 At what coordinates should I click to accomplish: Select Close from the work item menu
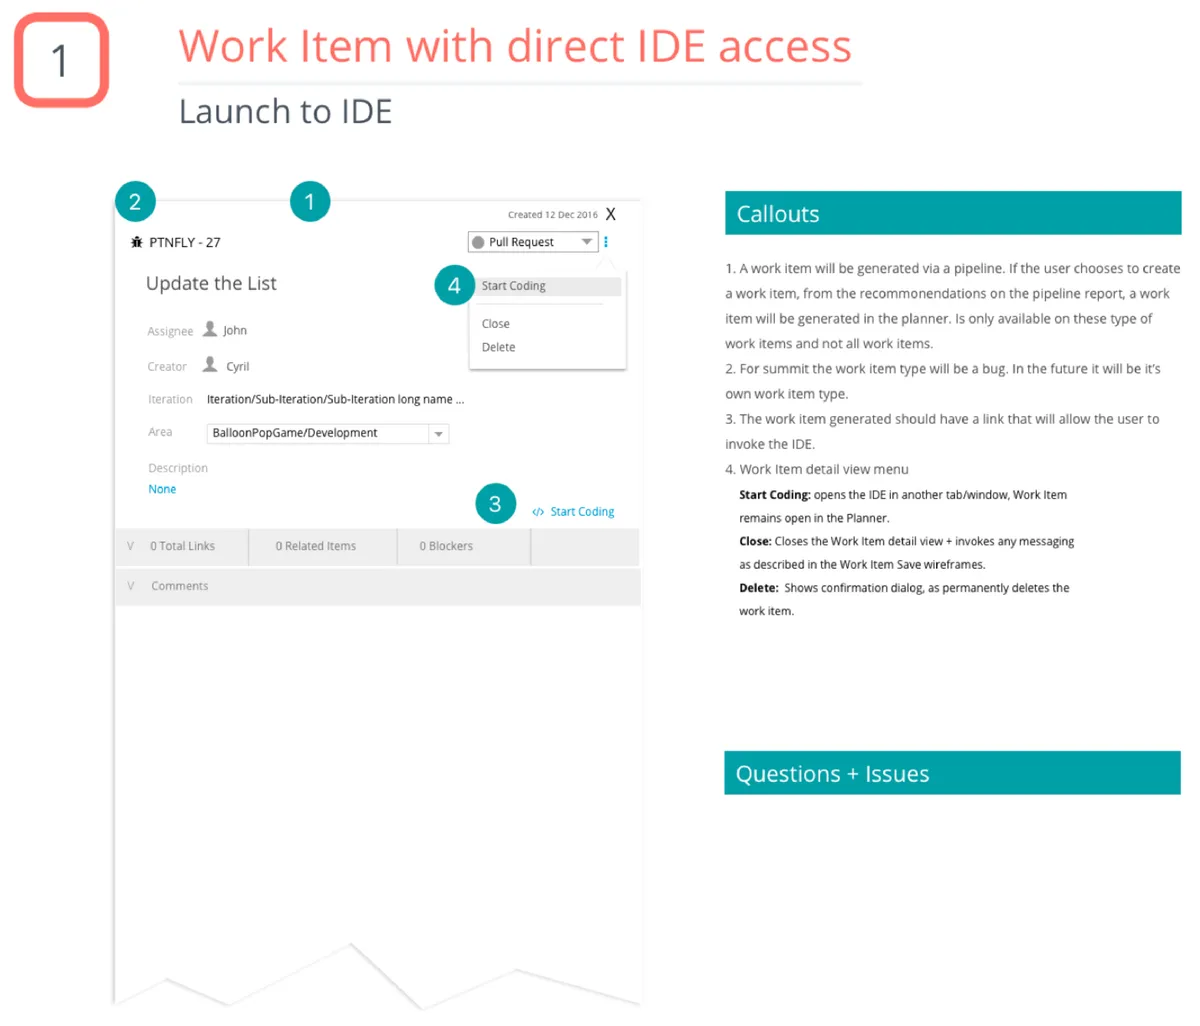point(495,323)
